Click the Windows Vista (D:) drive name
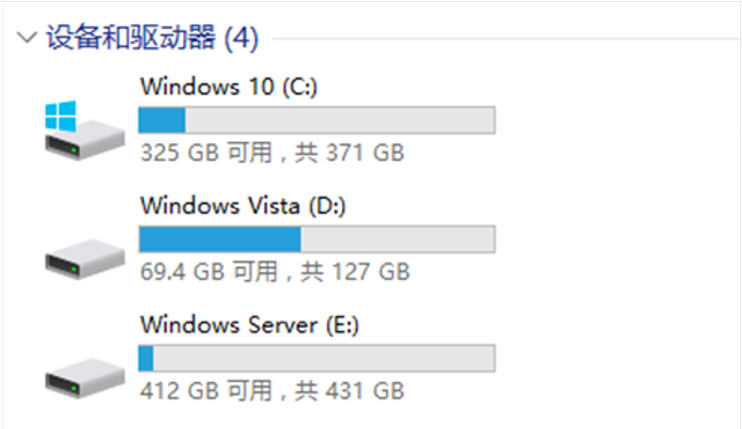The image size is (742, 429). [243, 206]
